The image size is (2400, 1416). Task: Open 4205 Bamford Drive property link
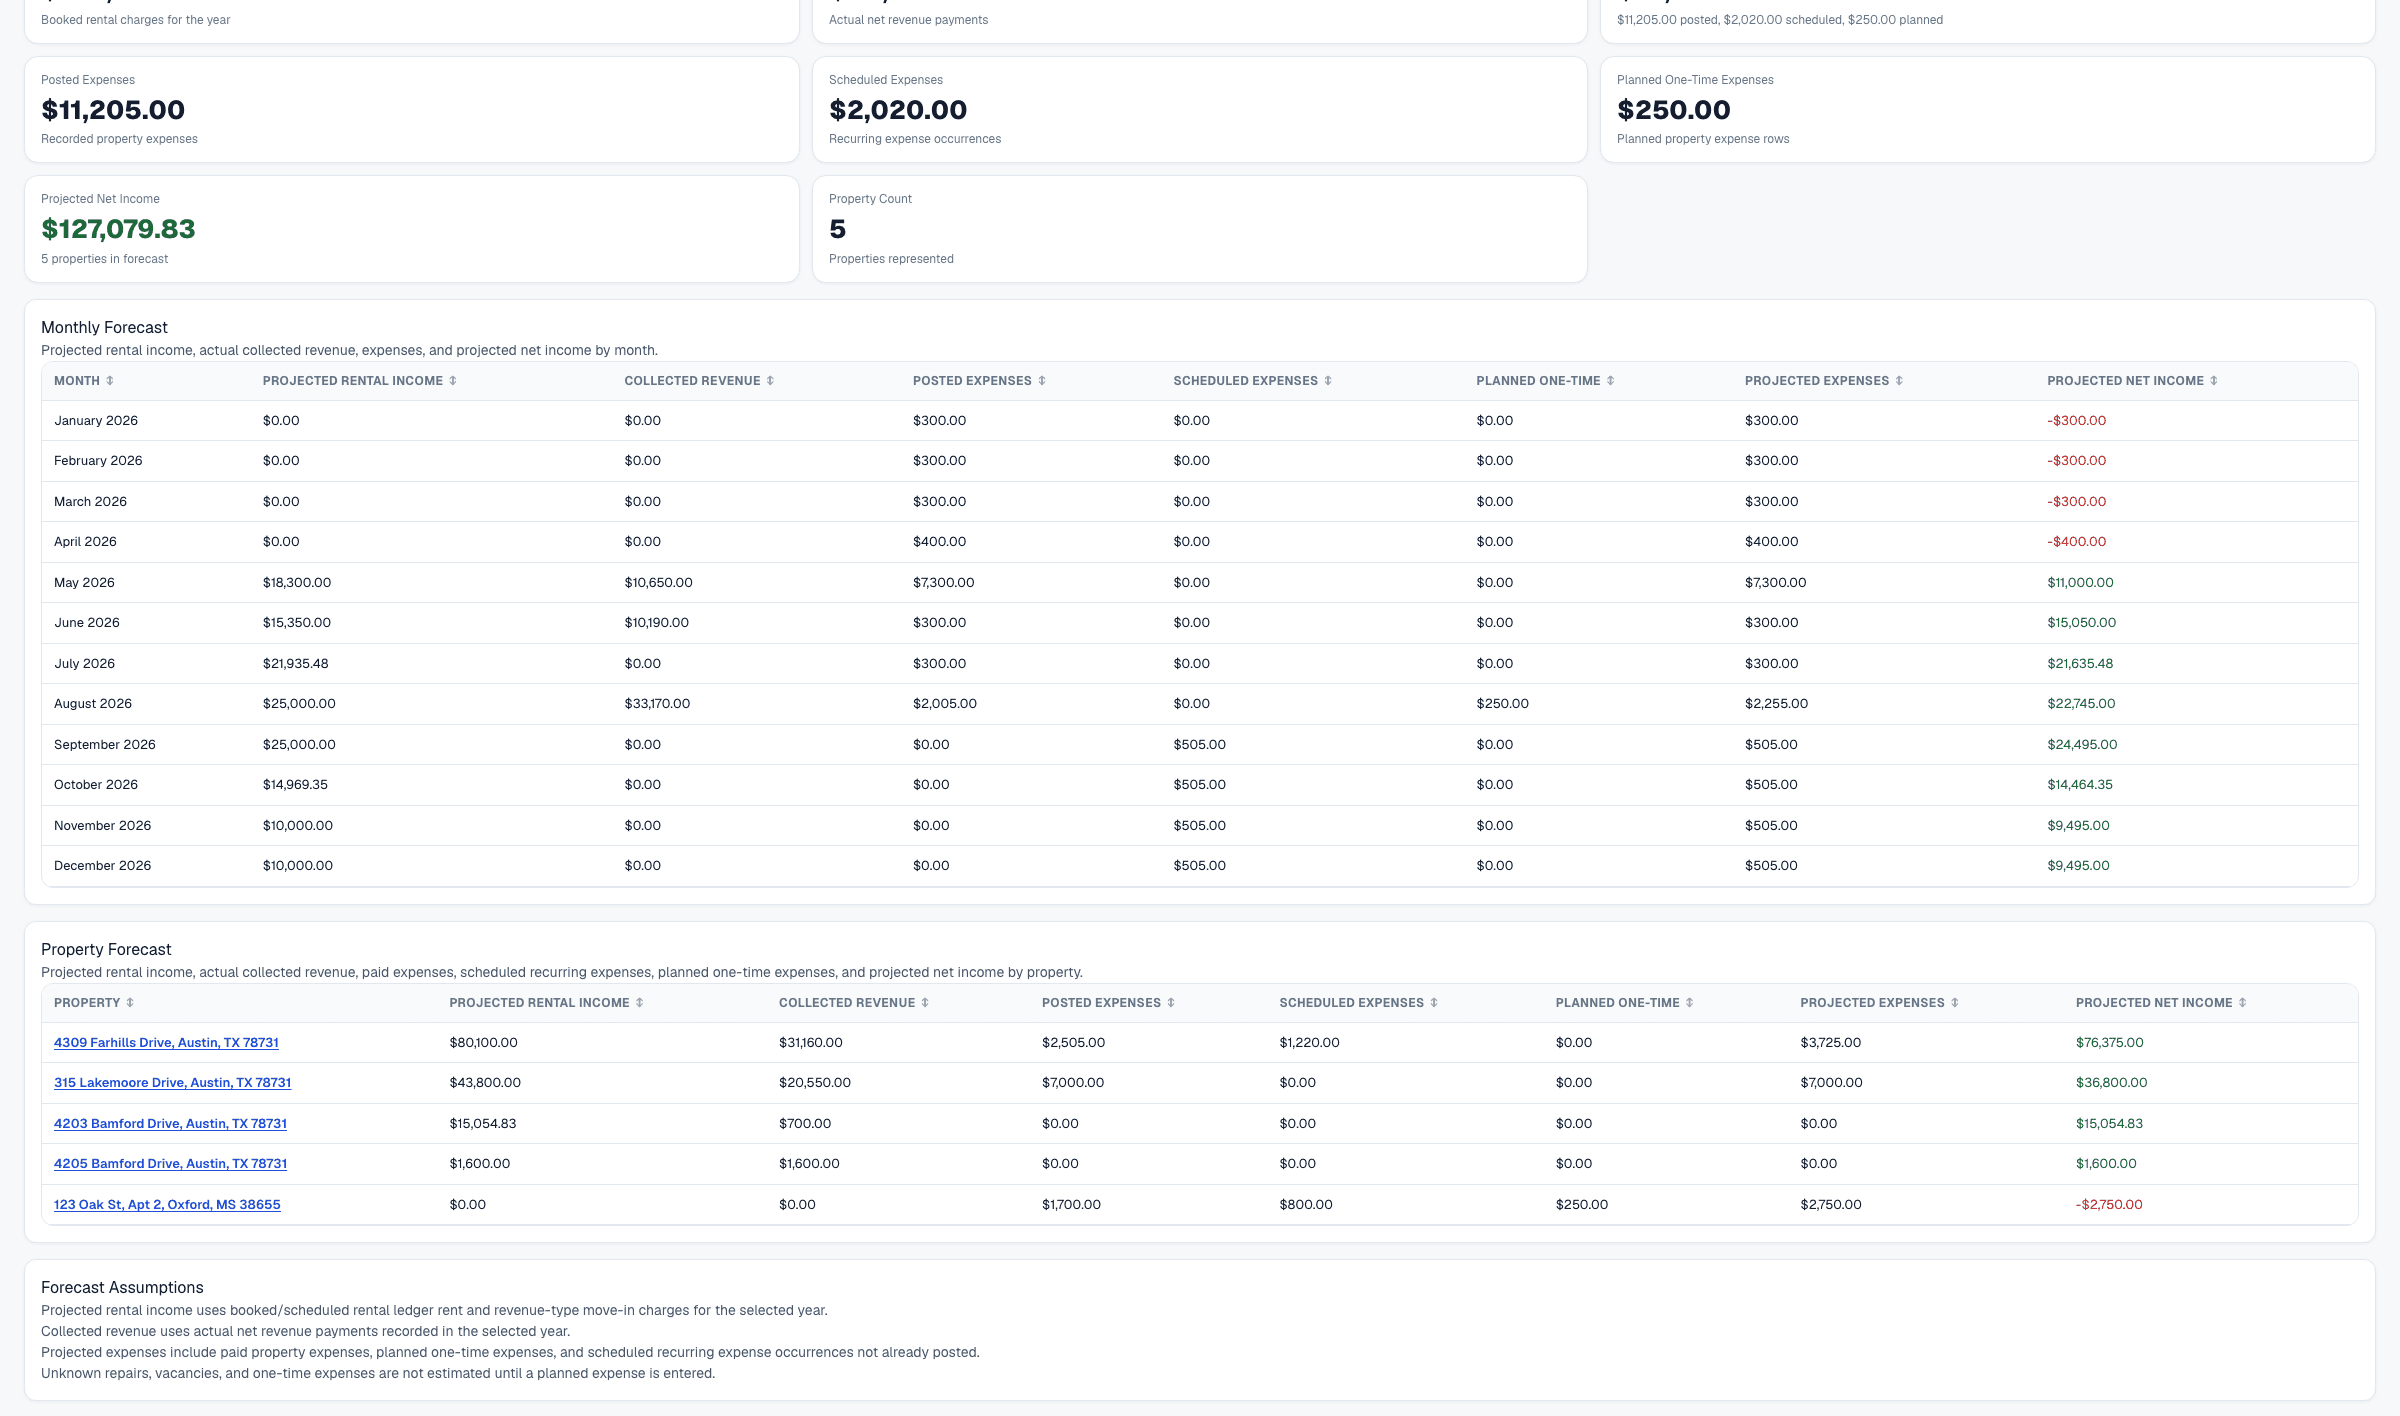coord(170,1164)
